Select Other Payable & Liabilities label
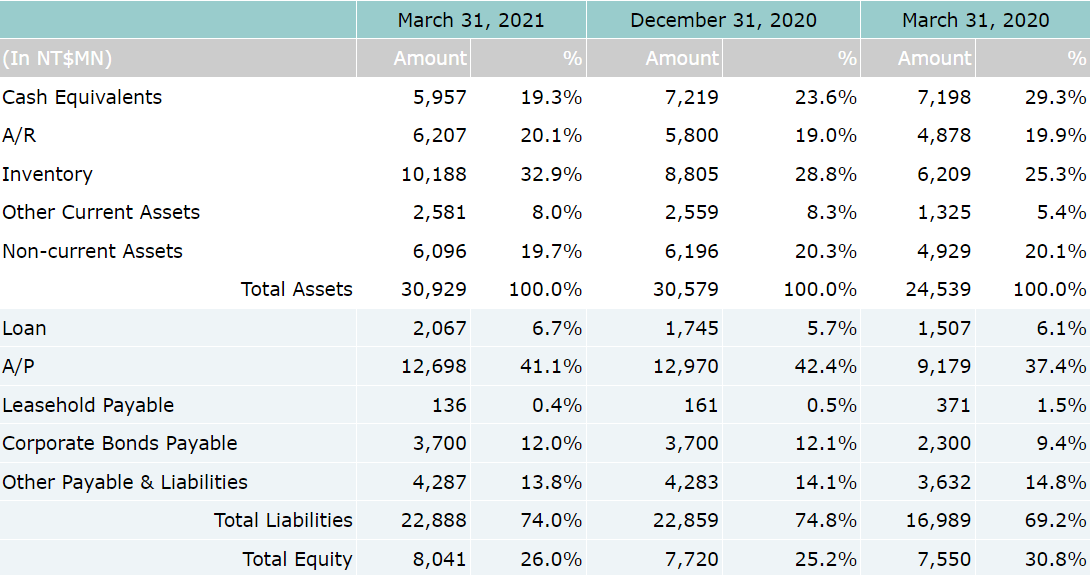 (x=125, y=482)
